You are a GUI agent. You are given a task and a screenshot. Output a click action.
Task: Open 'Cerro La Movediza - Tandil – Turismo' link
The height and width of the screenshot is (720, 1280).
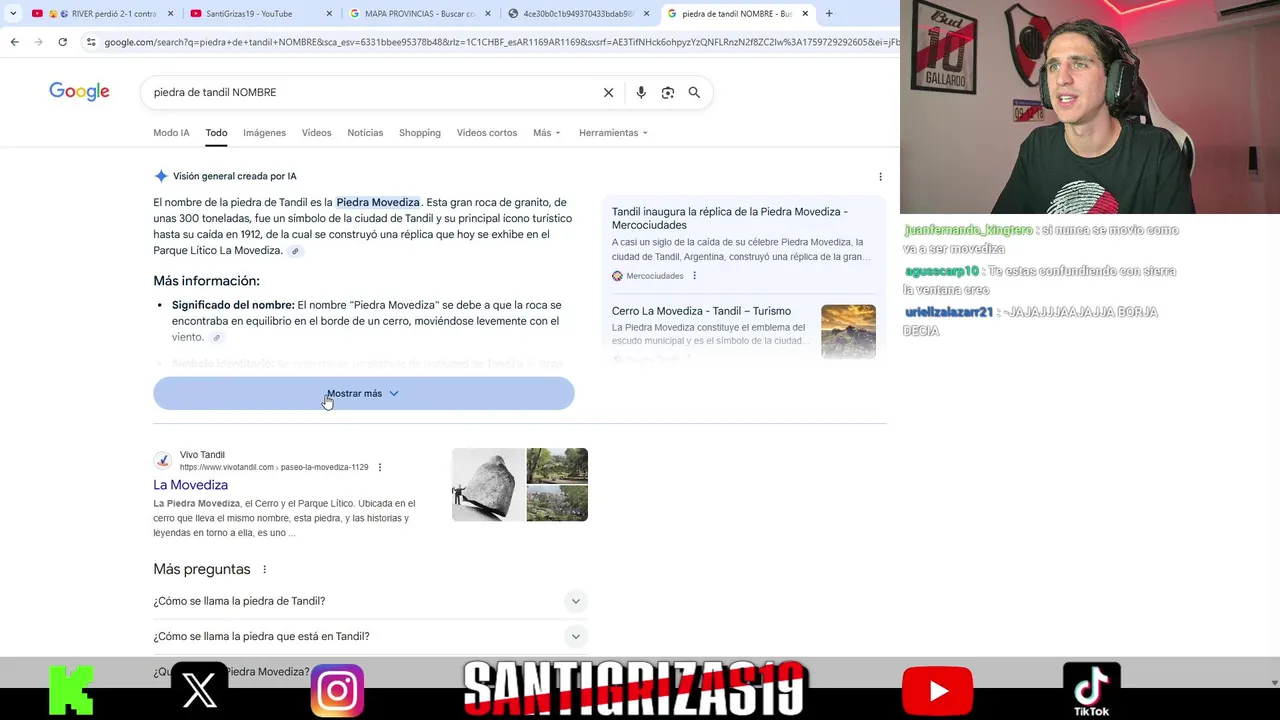pos(701,311)
